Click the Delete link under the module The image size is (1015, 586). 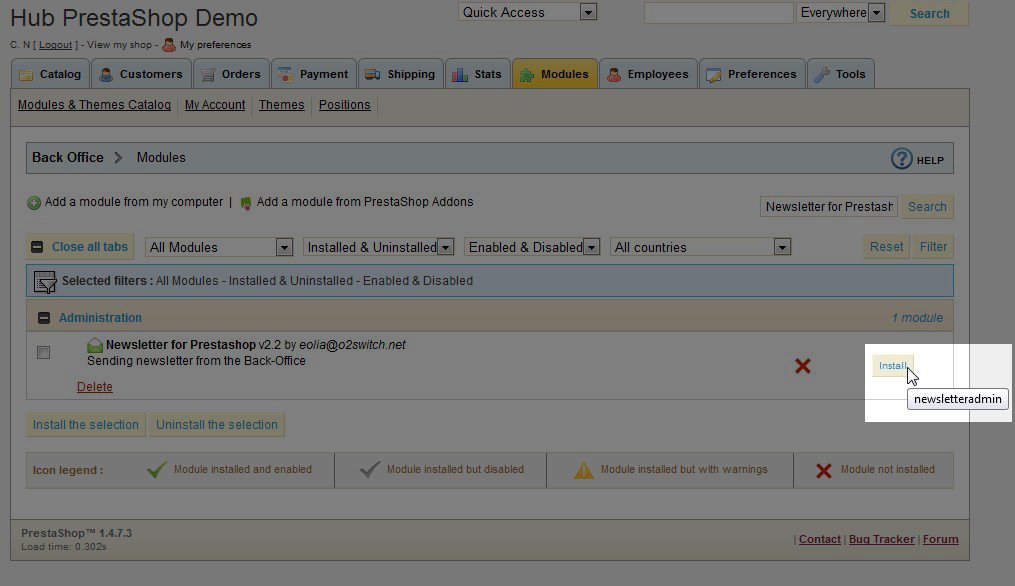(95, 387)
